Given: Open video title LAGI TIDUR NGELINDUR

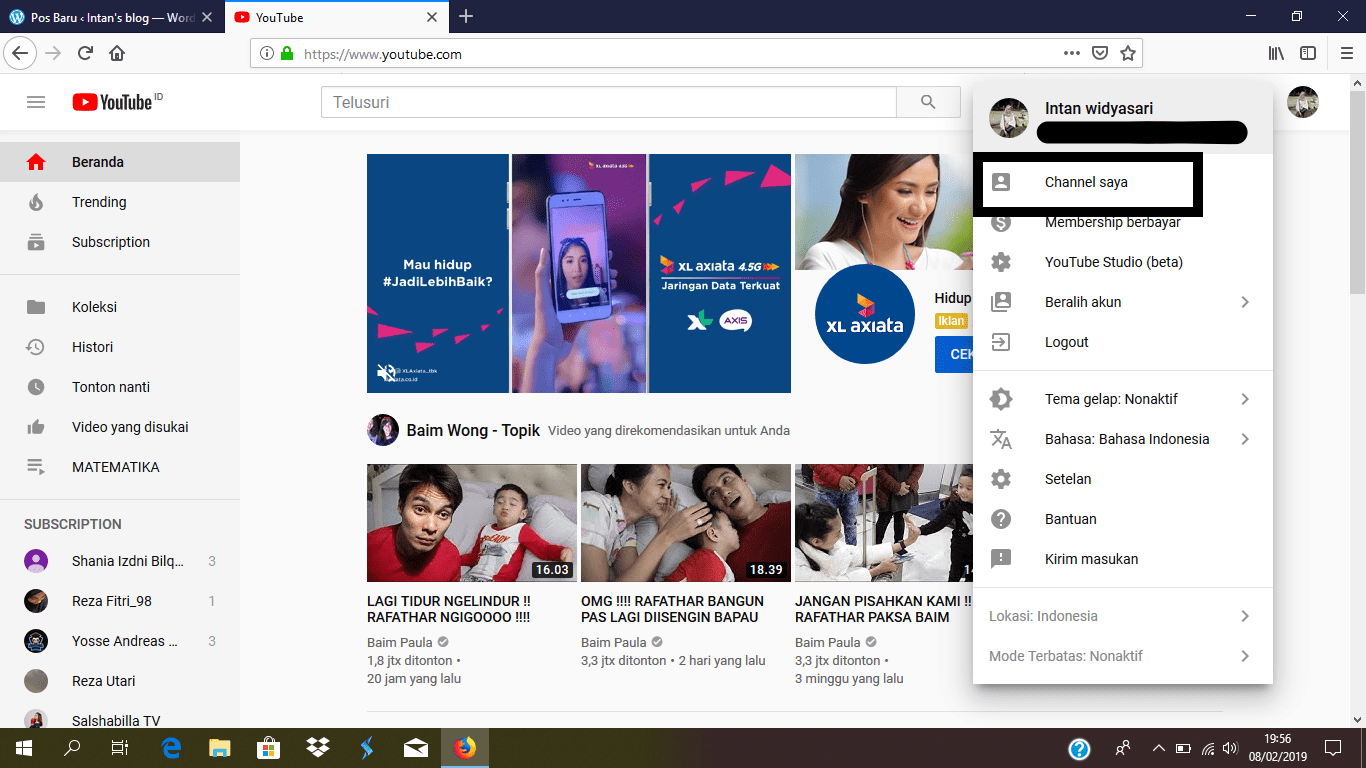Looking at the screenshot, I should click(x=449, y=609).
